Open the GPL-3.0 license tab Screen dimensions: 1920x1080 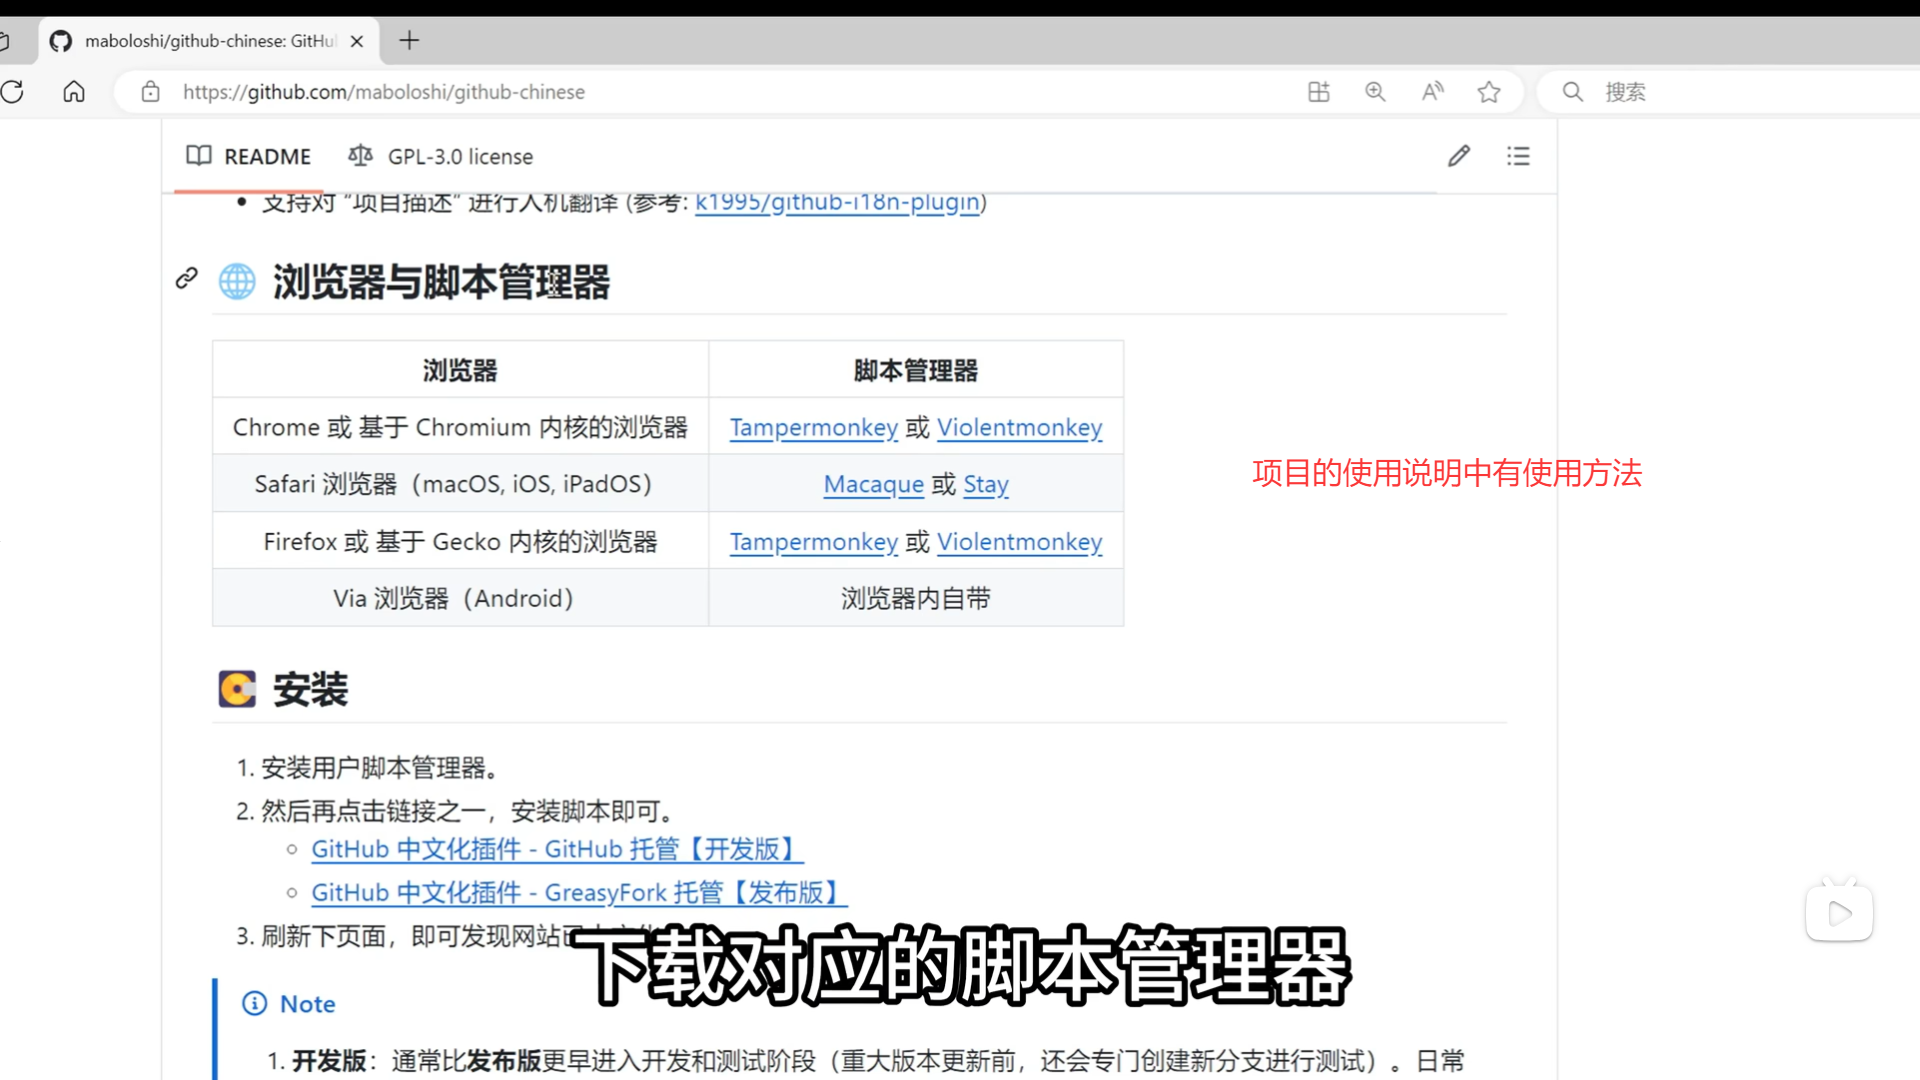[x=441, y=157]
